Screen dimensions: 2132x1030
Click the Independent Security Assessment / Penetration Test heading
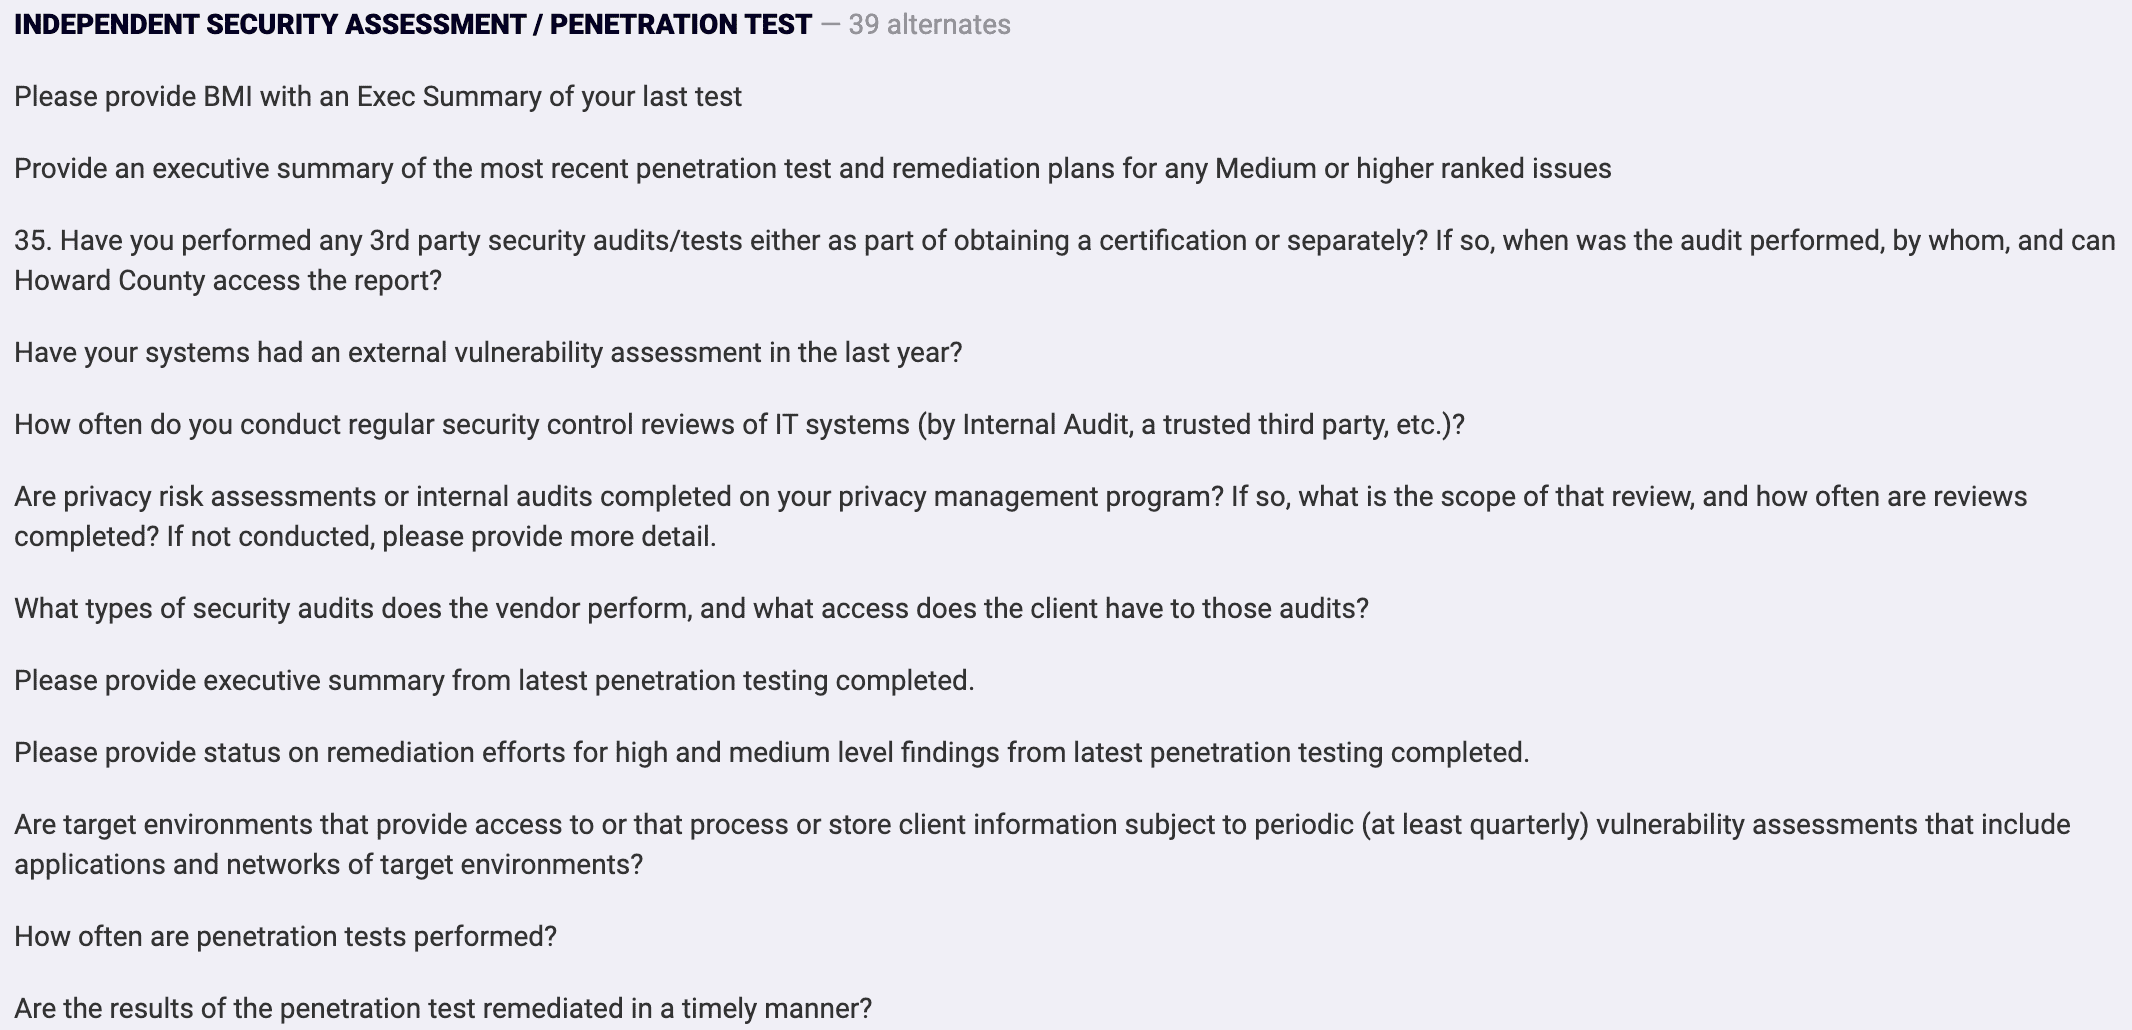[x=413, y=24]
